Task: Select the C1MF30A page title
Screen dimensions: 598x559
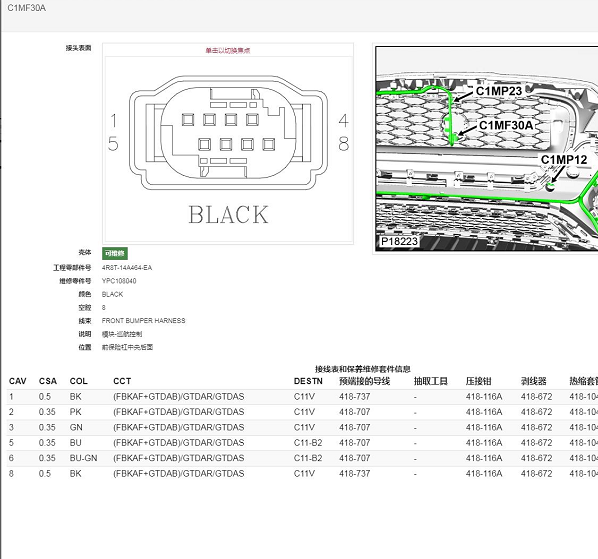Action: 27,8
